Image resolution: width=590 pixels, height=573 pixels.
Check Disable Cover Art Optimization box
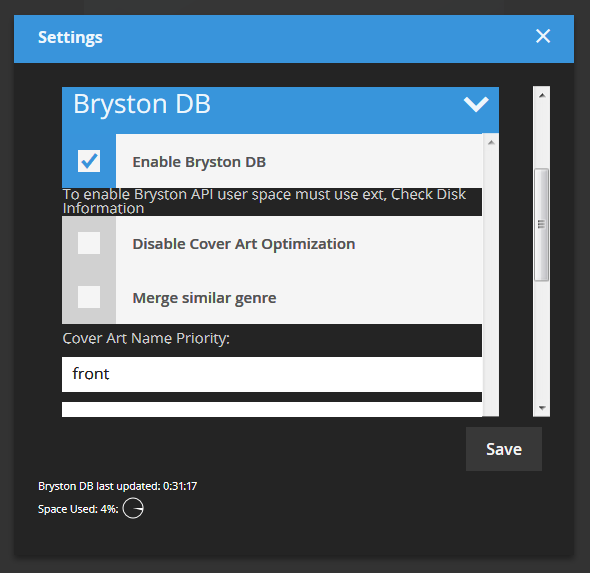89,243
